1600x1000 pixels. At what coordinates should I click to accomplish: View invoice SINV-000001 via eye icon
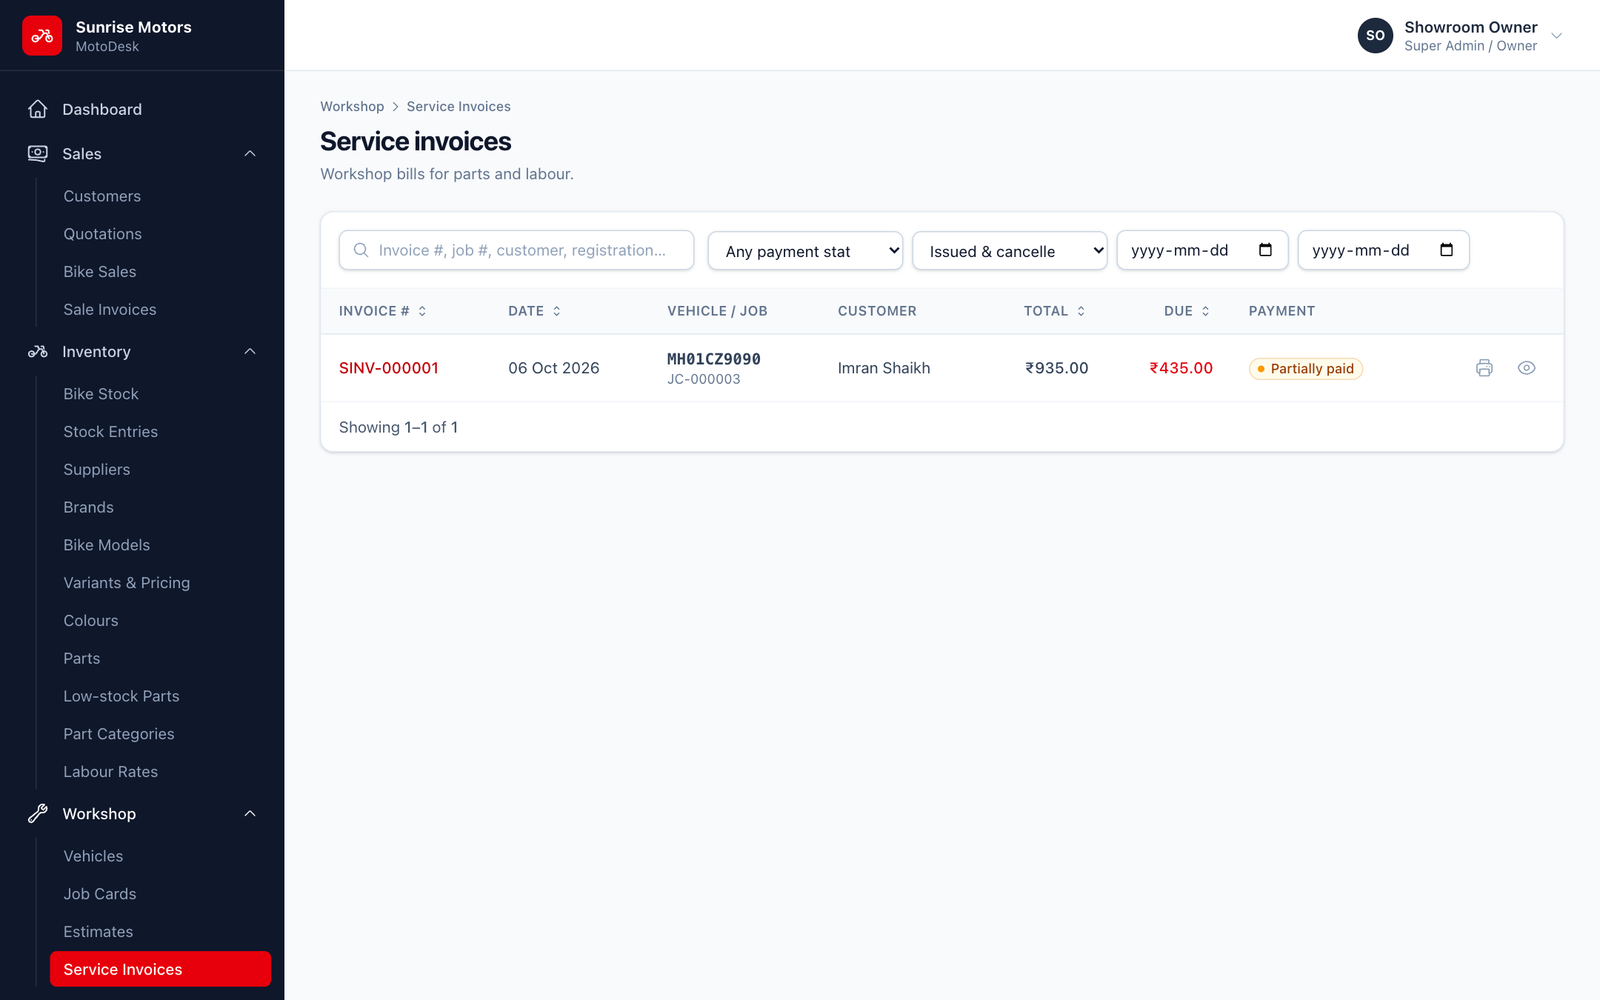pyautogui.click(x=1526, y=368)
